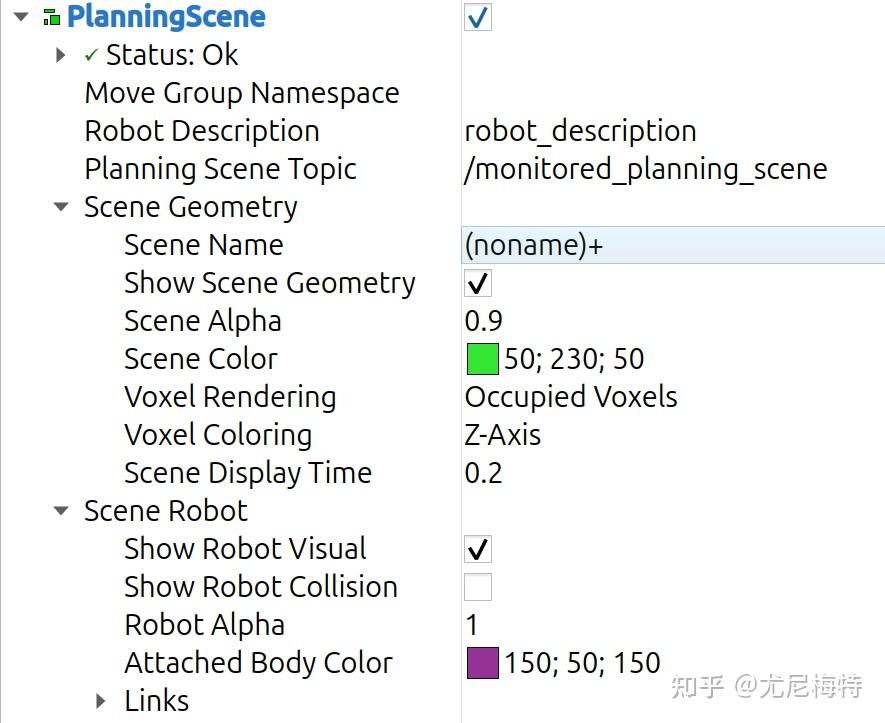Viewport: 885px width, 723px height.
Task: Edit the Scene Display Time value 0.2
Action: (x=483, y=473)
